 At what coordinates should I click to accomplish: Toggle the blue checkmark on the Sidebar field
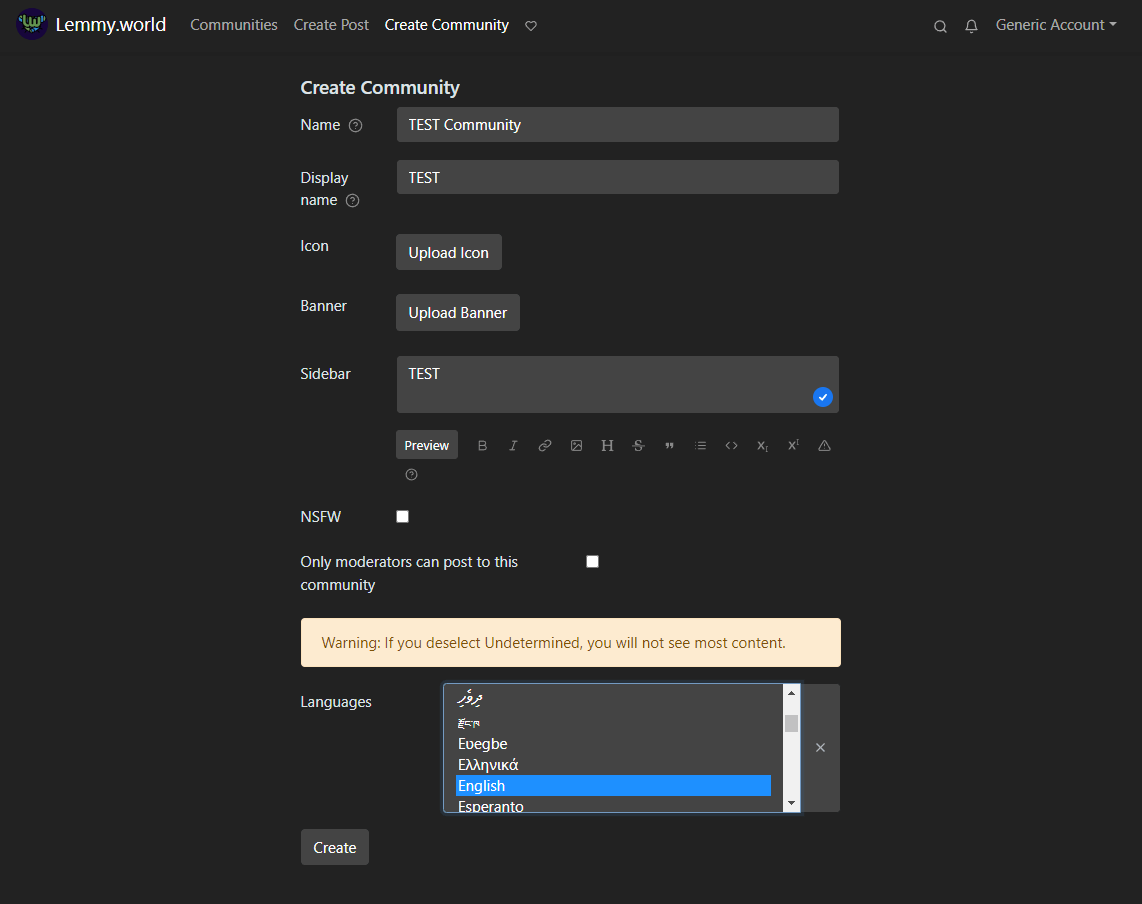click(822, 397)
